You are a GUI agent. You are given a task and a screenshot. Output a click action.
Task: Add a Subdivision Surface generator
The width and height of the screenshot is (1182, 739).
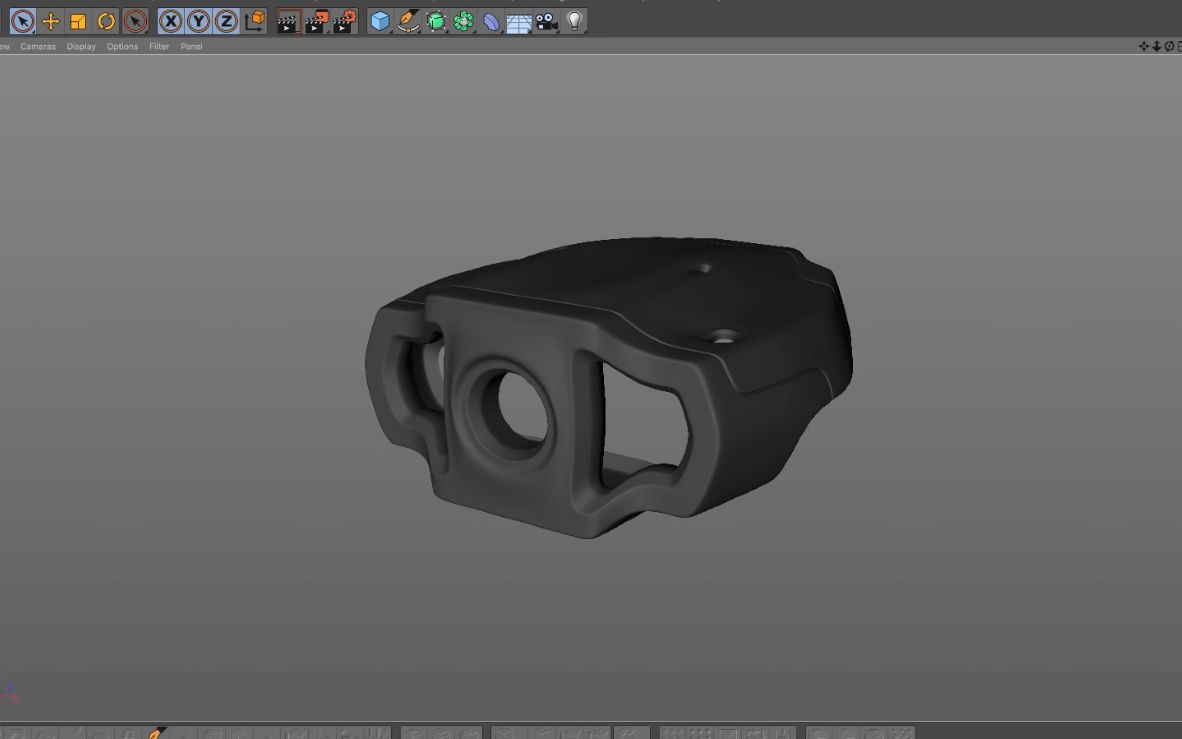(x=437, y=20)
